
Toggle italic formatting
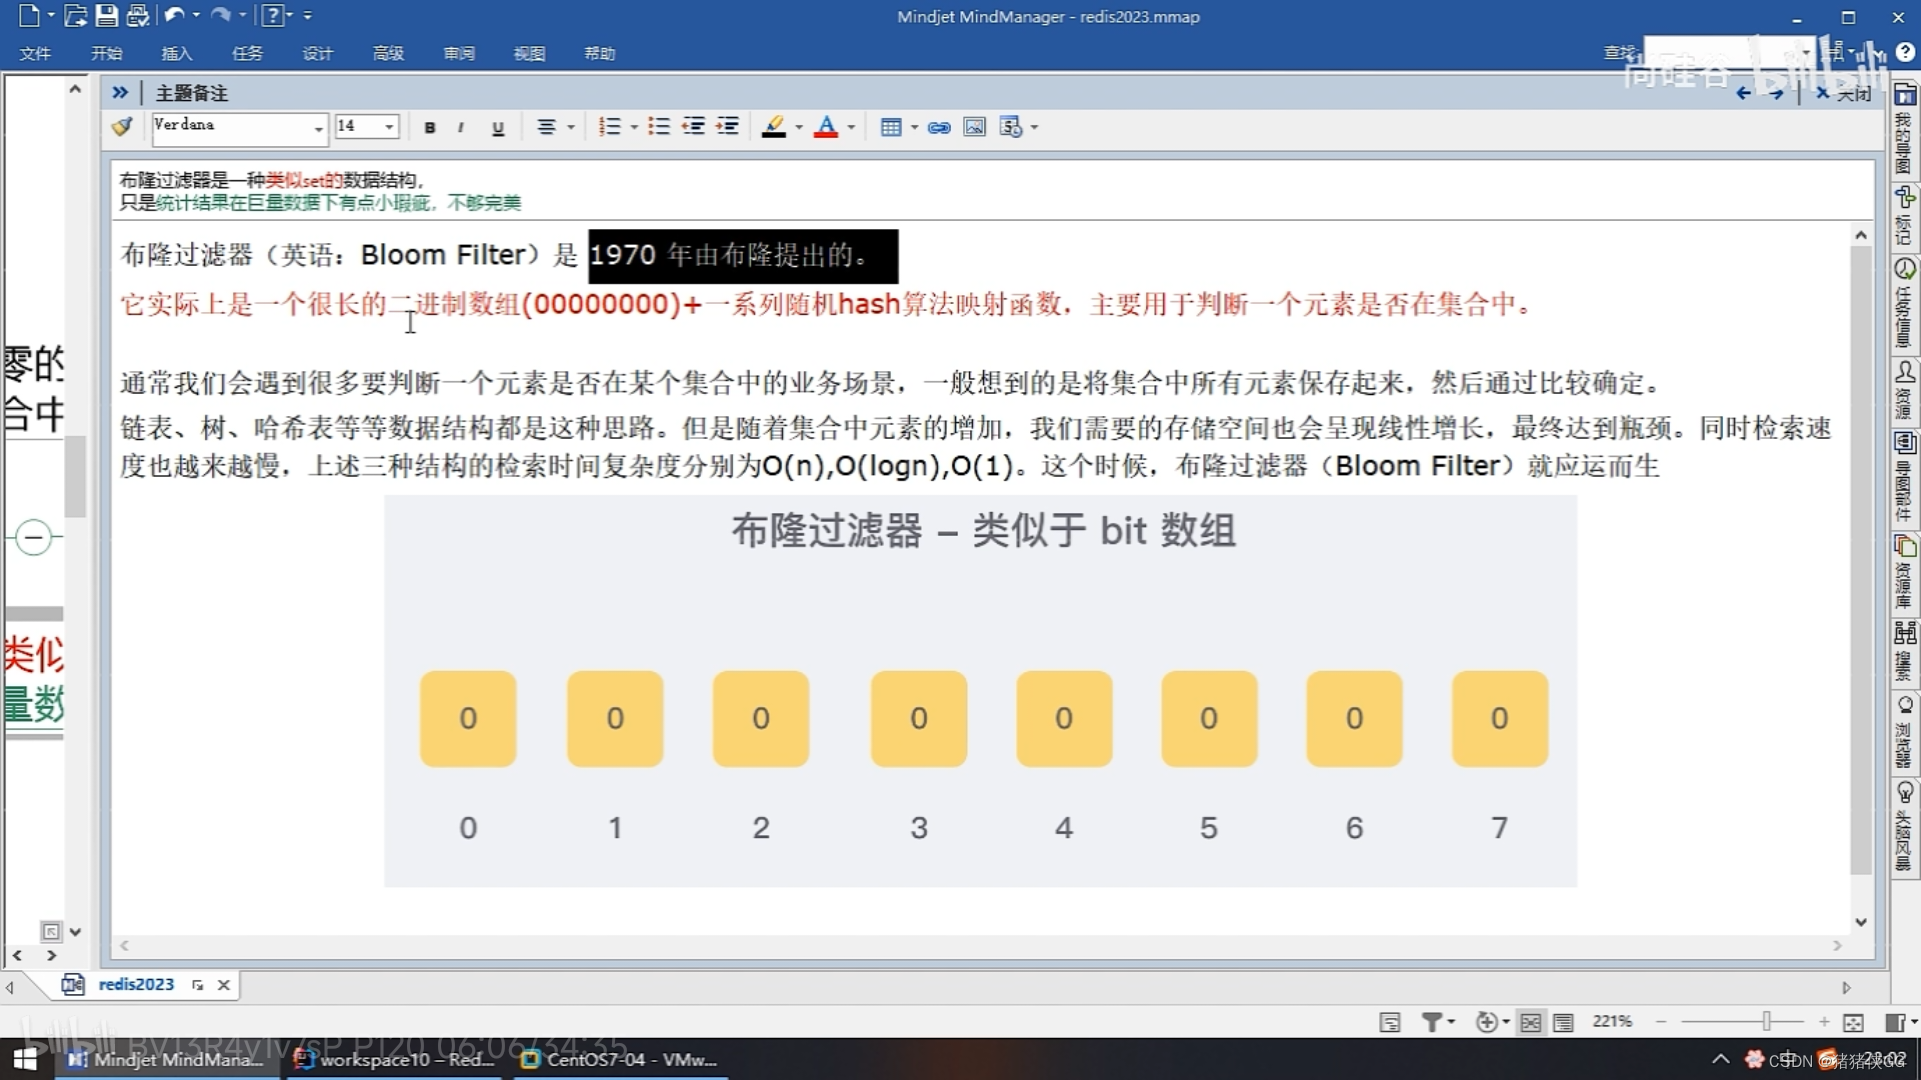pos(461,127)
